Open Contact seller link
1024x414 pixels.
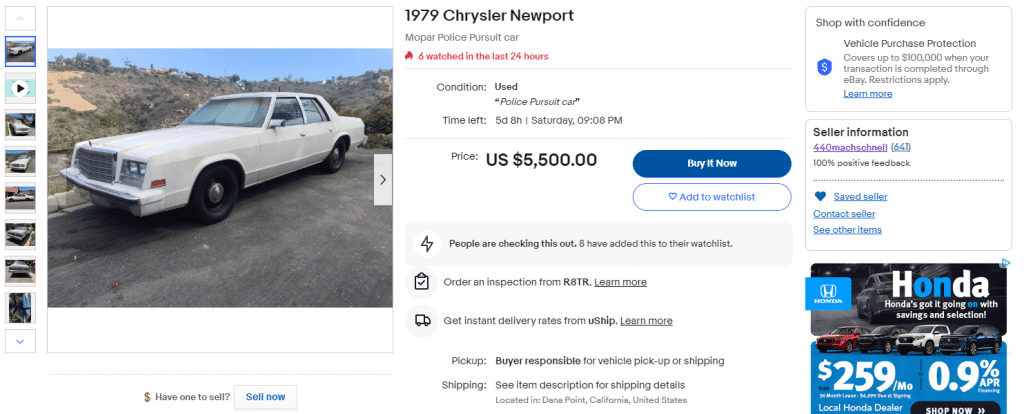click(843, 214)
